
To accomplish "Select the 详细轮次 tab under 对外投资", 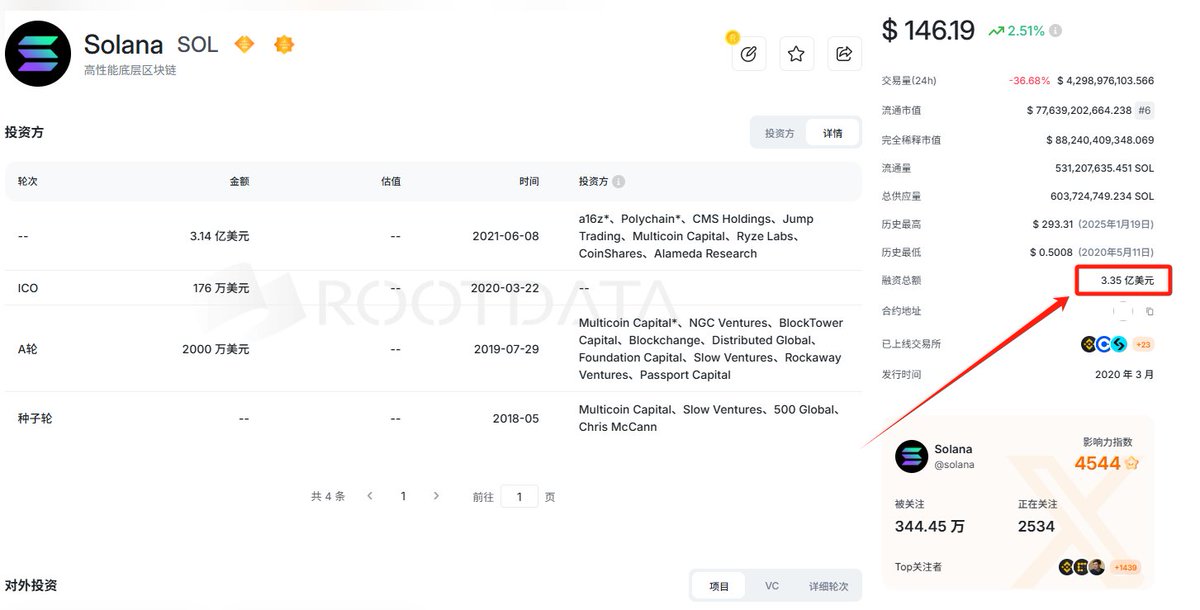I will pyautogui.click(x=829, y=586).
